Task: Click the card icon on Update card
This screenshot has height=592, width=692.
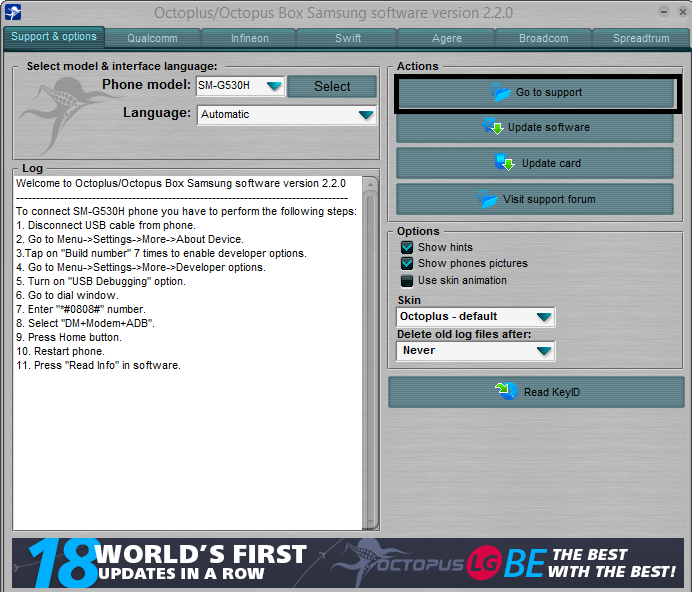Action: [504, 162]
